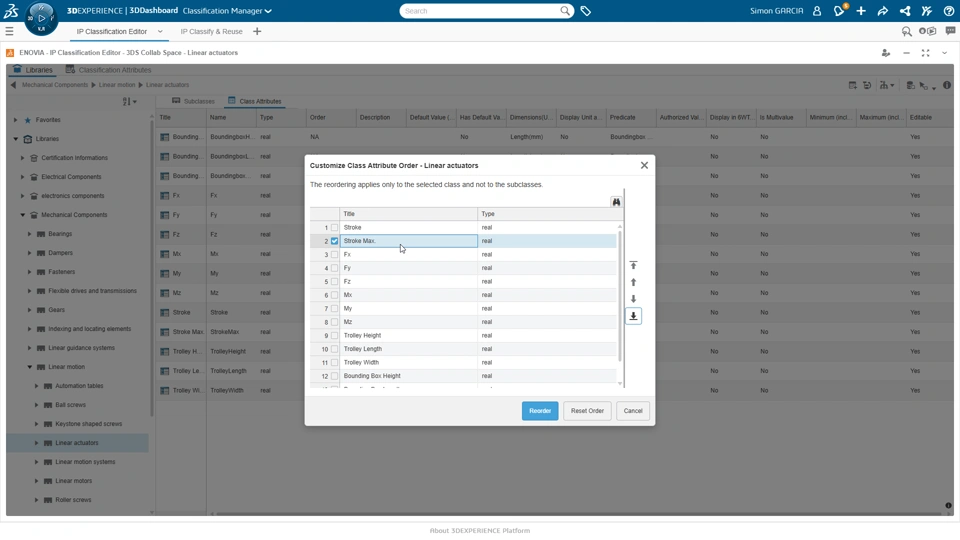The image size is (960, 540).
Task: Select the Classification Attributes tab
Action: pos(108,70)
